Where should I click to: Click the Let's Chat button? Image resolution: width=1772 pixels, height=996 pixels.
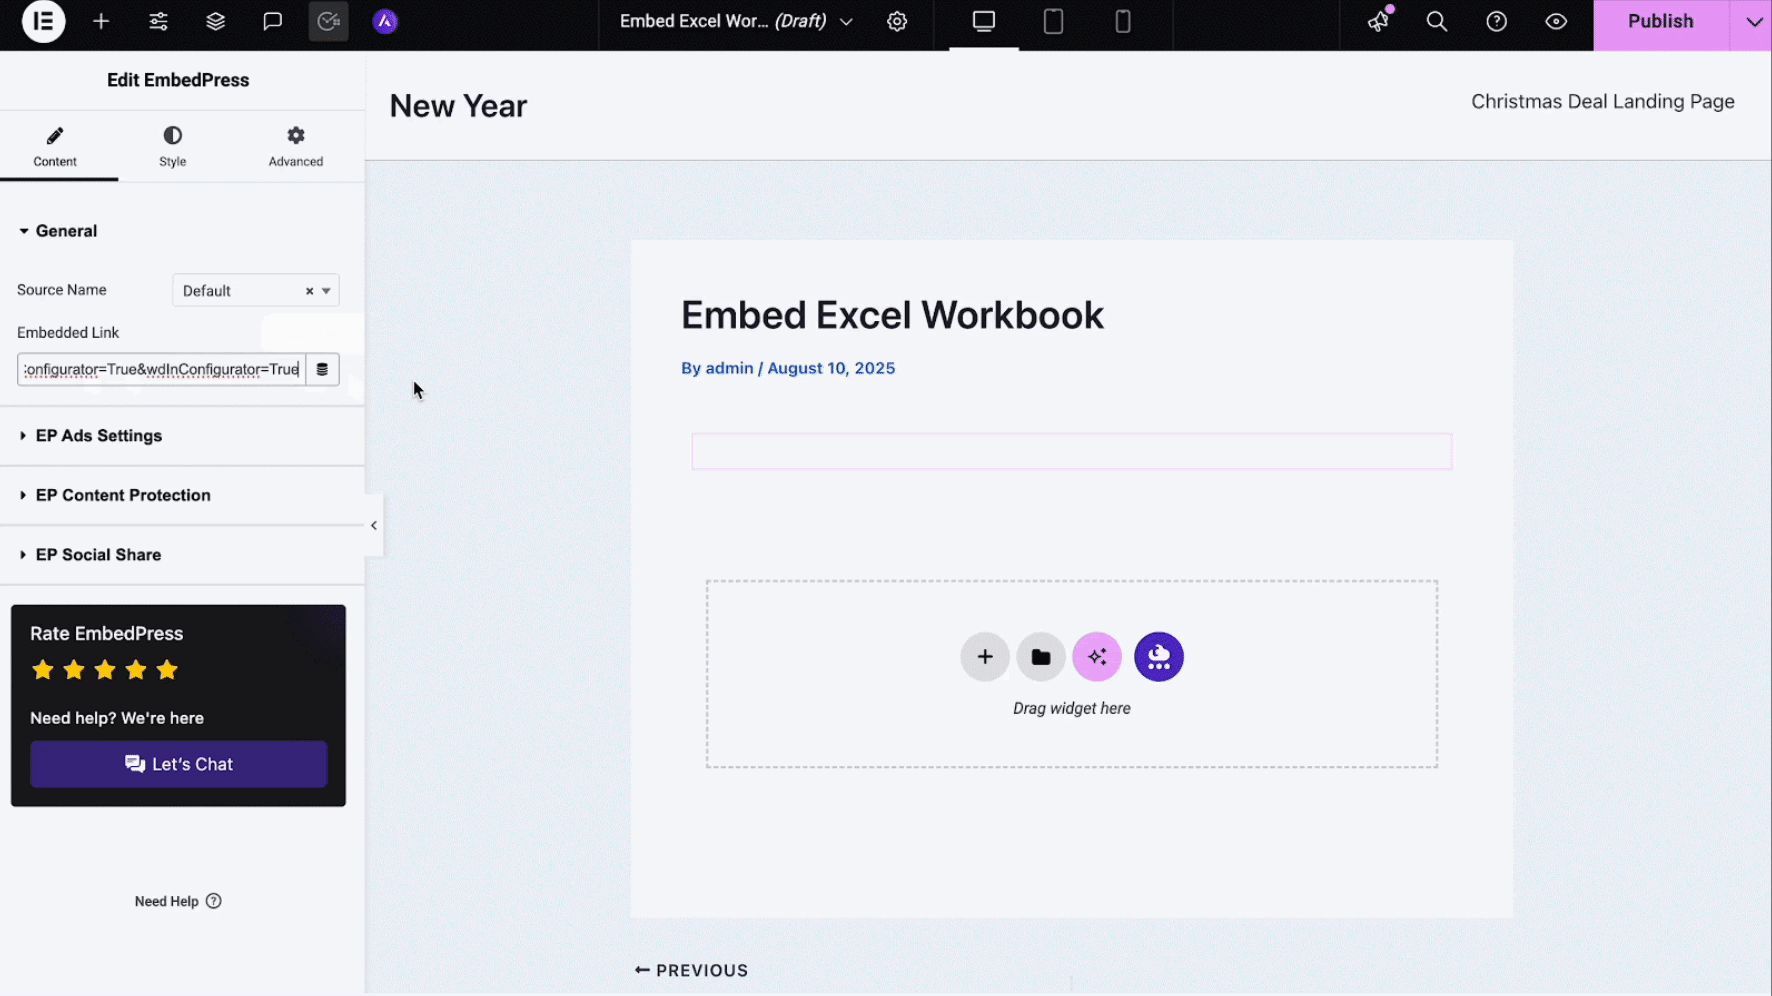(179, 764)
